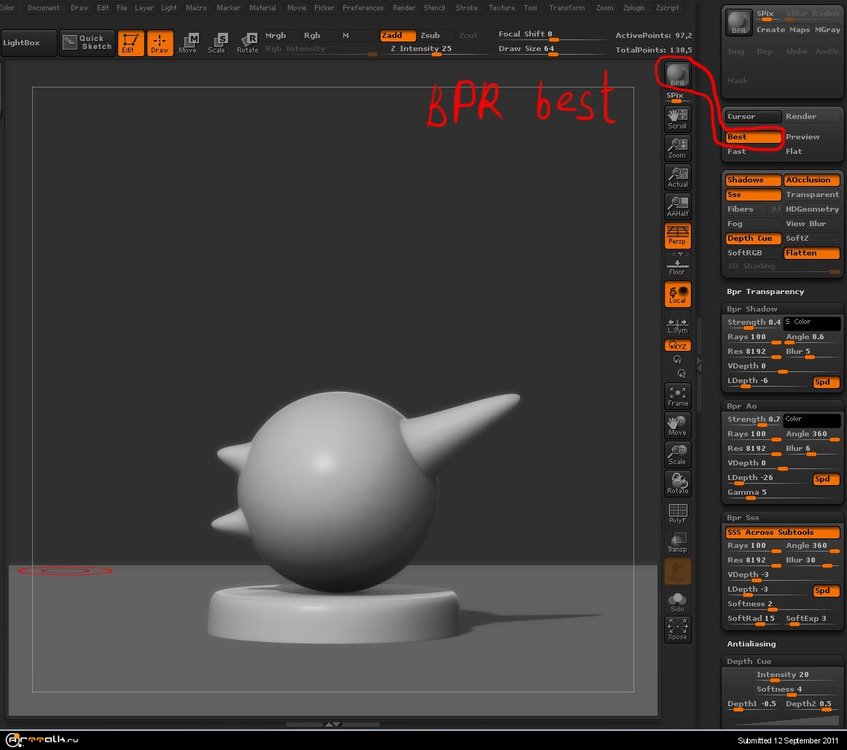
Task: Toggle SSS Across Subtools
Action: coord(782,532)
